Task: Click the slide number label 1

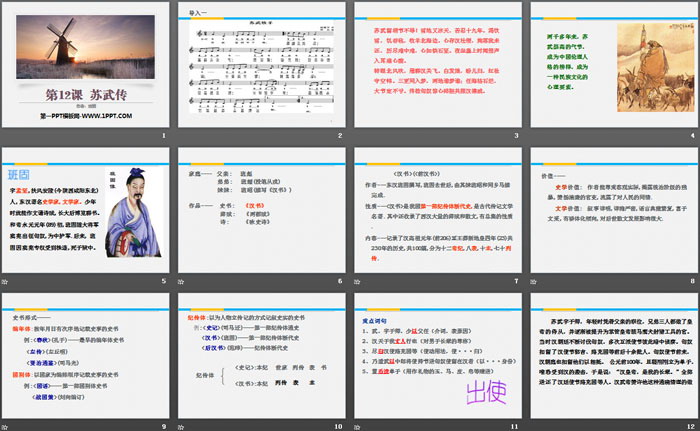Action: (x=164, y=135)
